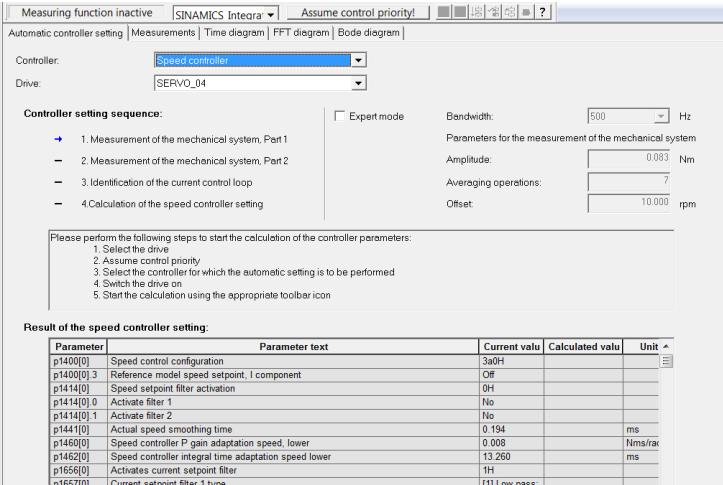Click the Actual speed smoothing time text
Viewport: 723px width, 485px height.
171,429
